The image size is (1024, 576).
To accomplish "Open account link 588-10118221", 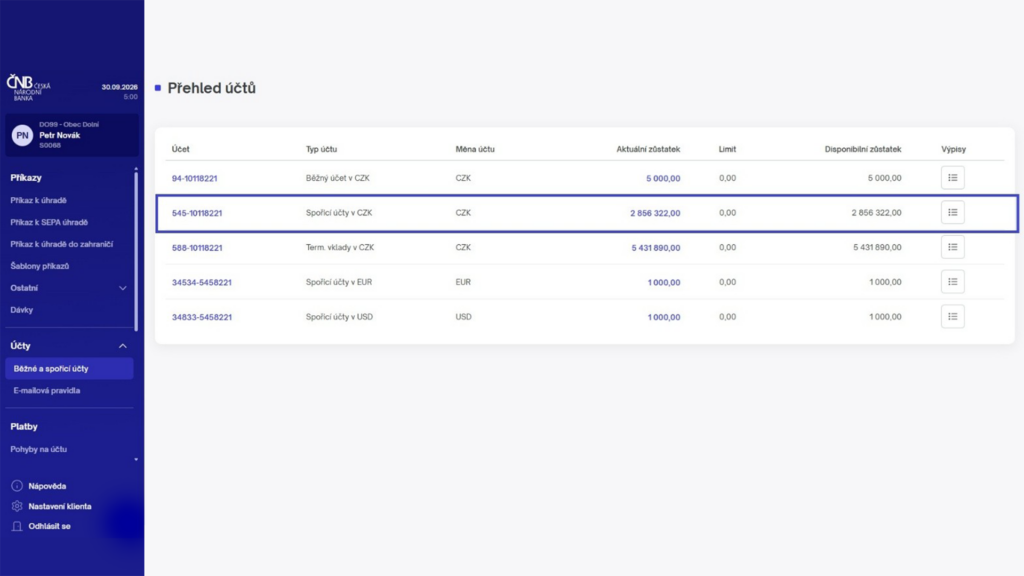I will (x=197, y=248).
